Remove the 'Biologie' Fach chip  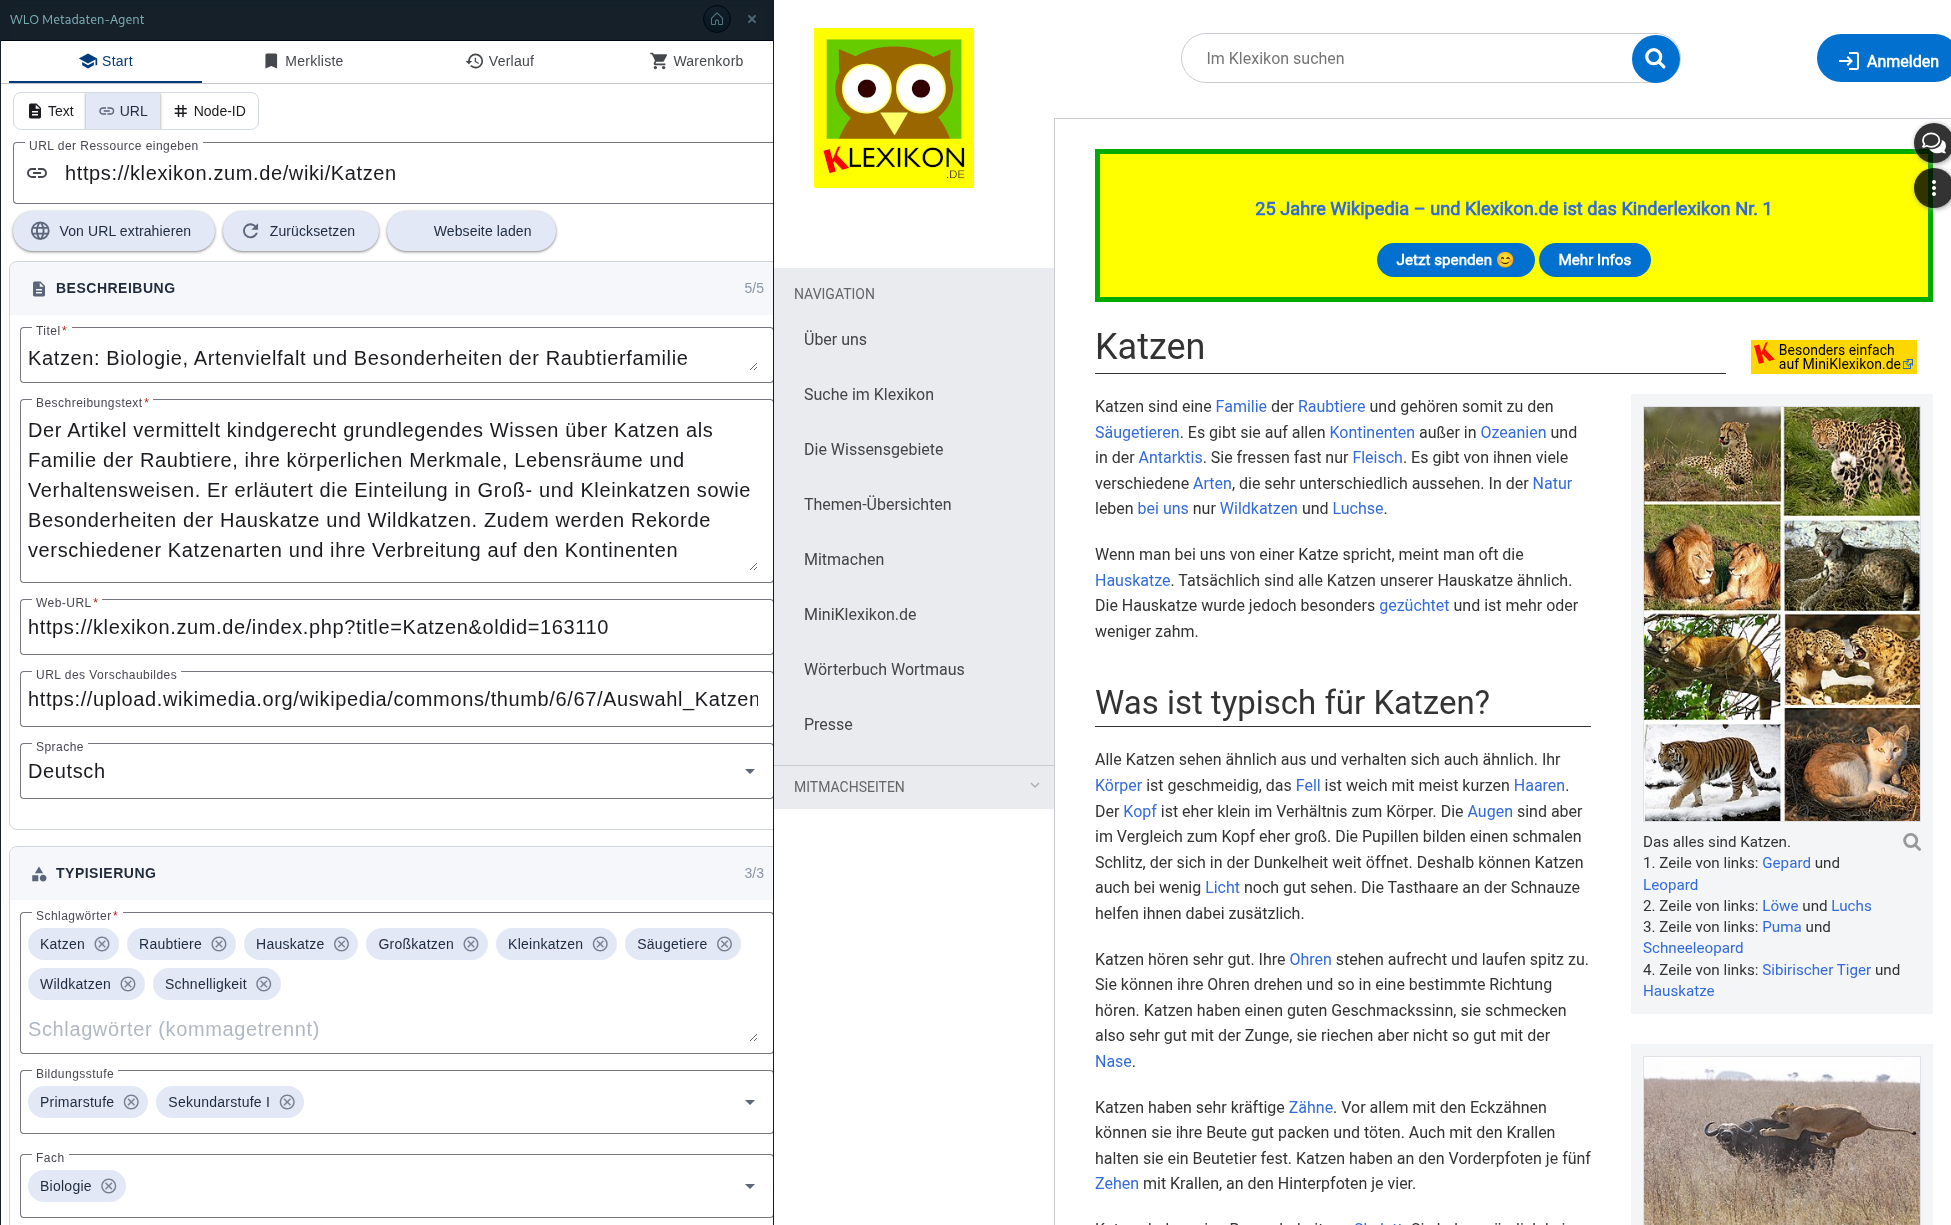pos(107,1186)
